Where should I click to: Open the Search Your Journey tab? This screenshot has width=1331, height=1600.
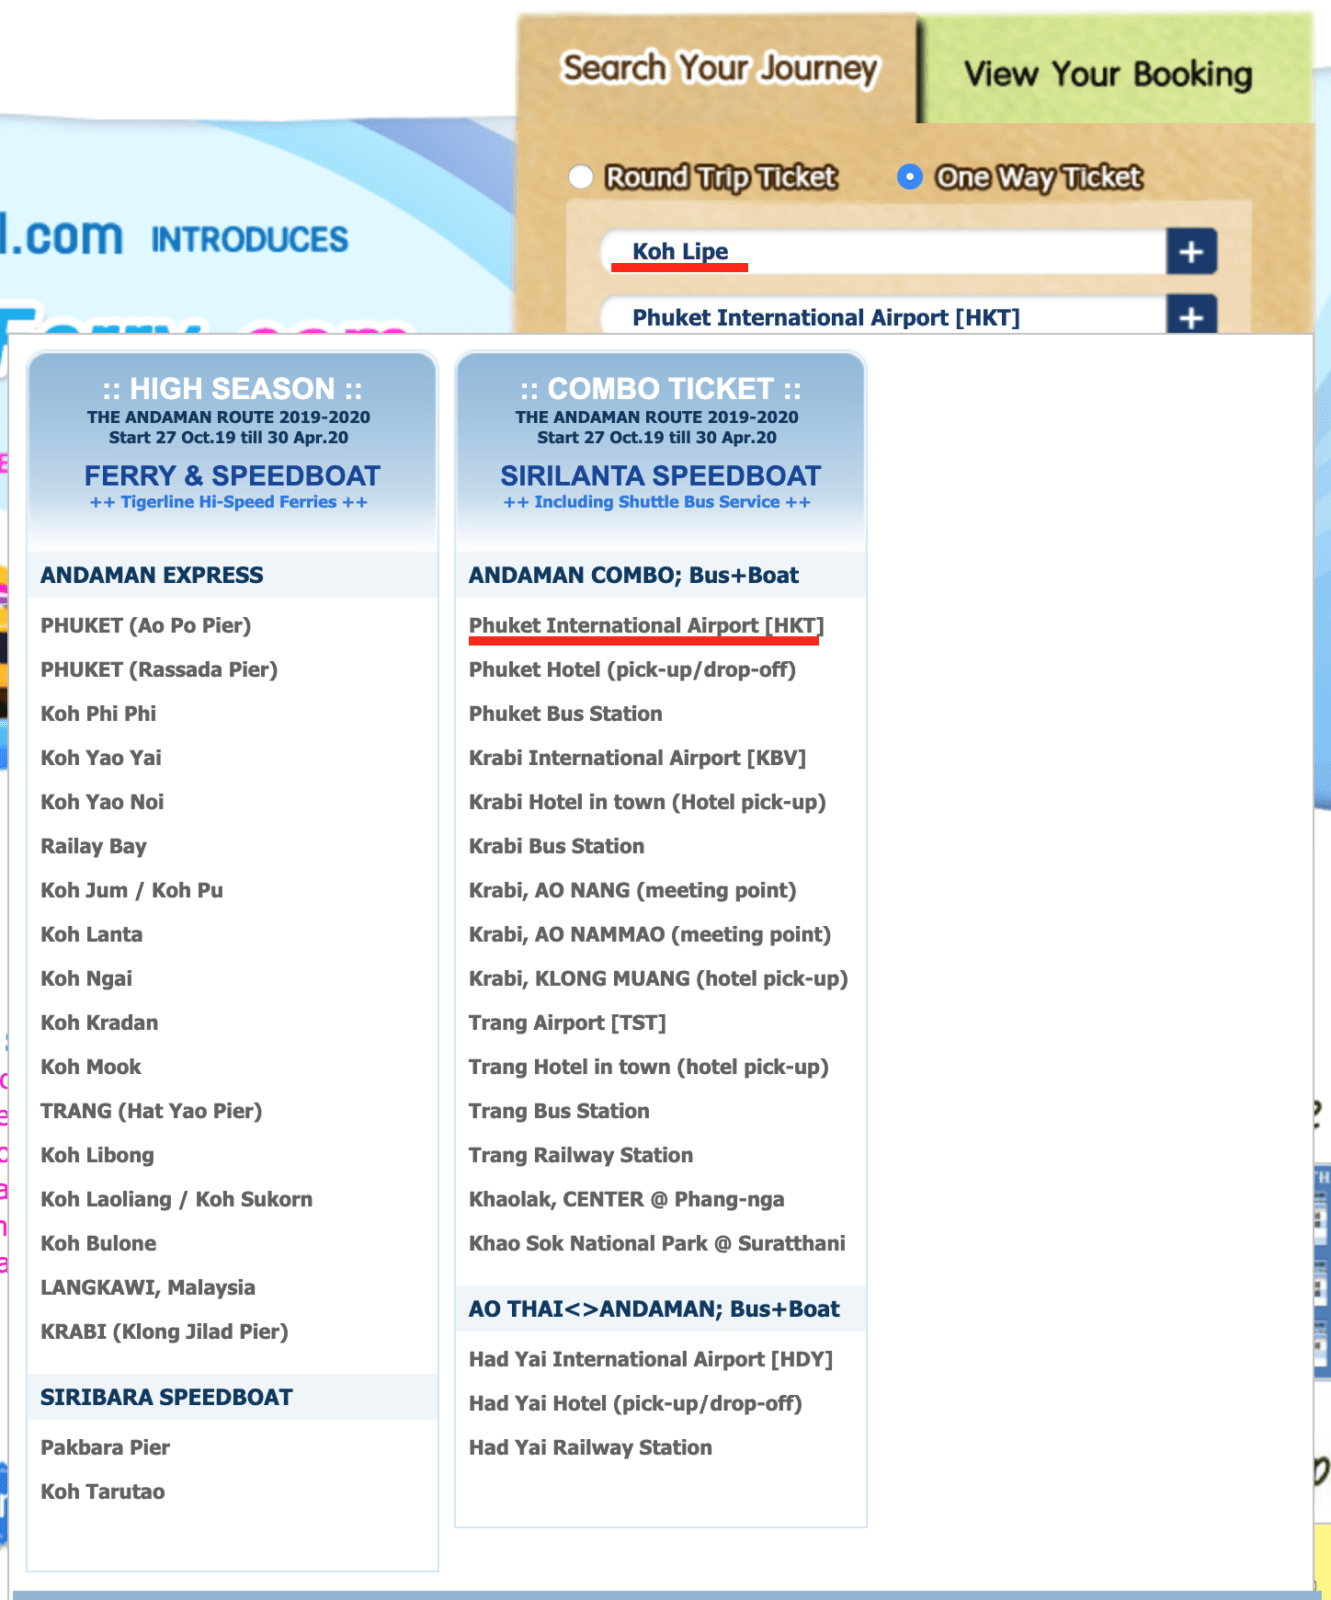coord(719,69)
